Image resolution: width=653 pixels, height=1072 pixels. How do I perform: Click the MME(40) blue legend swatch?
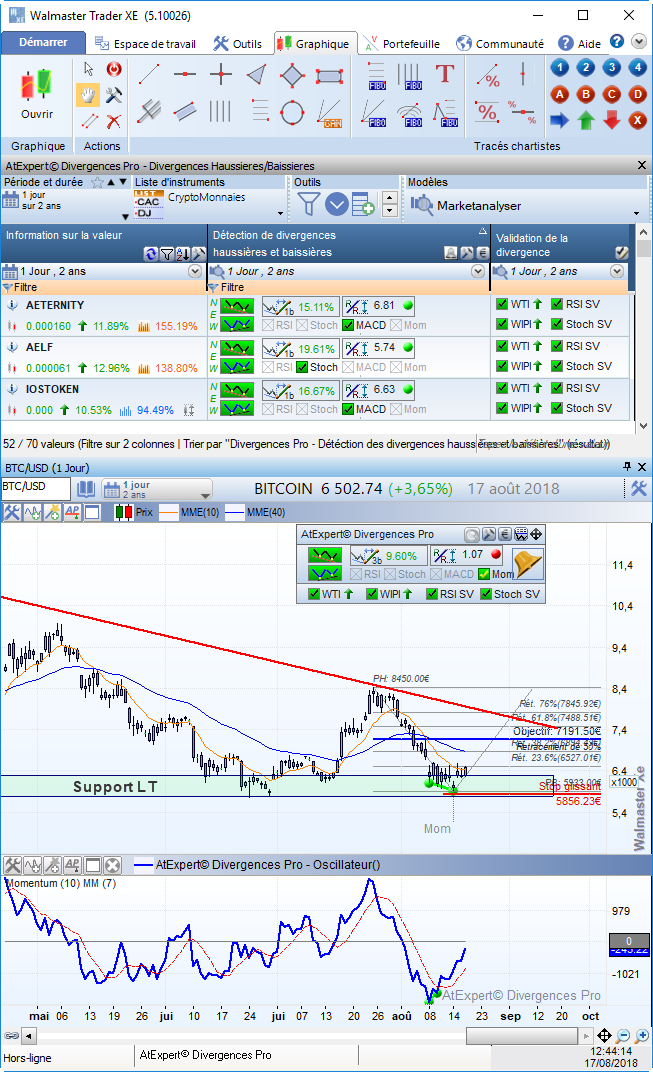pyautogui.click(x=235, y=512)
